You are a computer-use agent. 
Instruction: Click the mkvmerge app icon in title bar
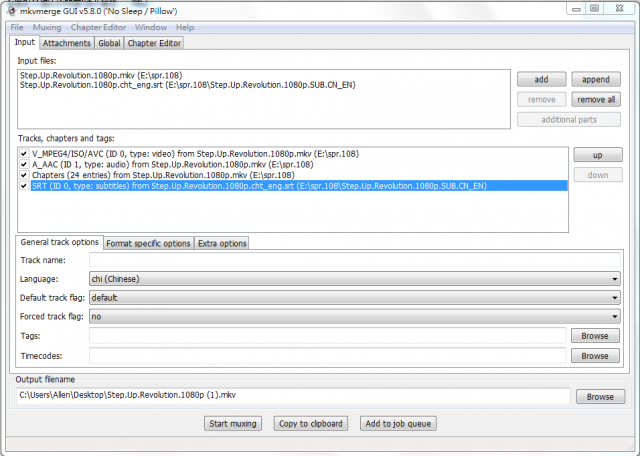click(12, 11)
